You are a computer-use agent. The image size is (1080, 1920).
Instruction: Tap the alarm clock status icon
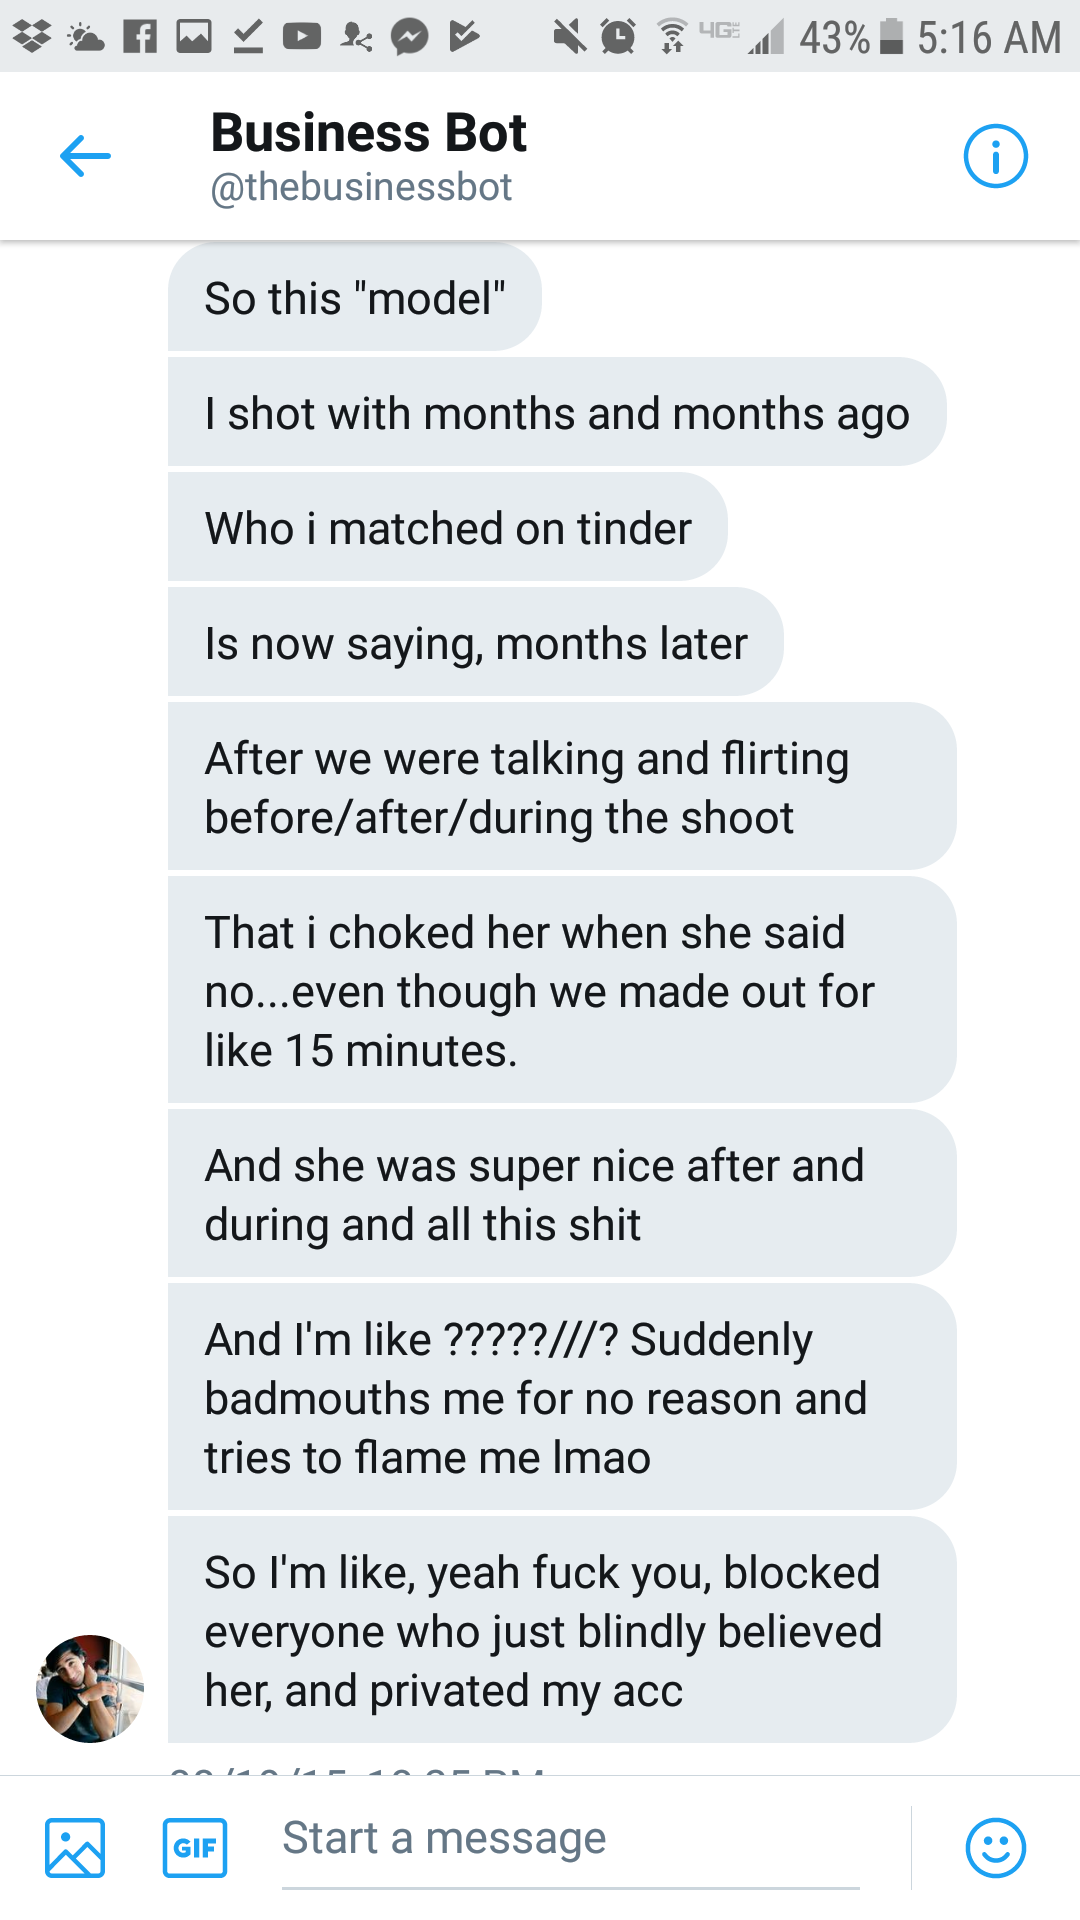coord(618,37)
